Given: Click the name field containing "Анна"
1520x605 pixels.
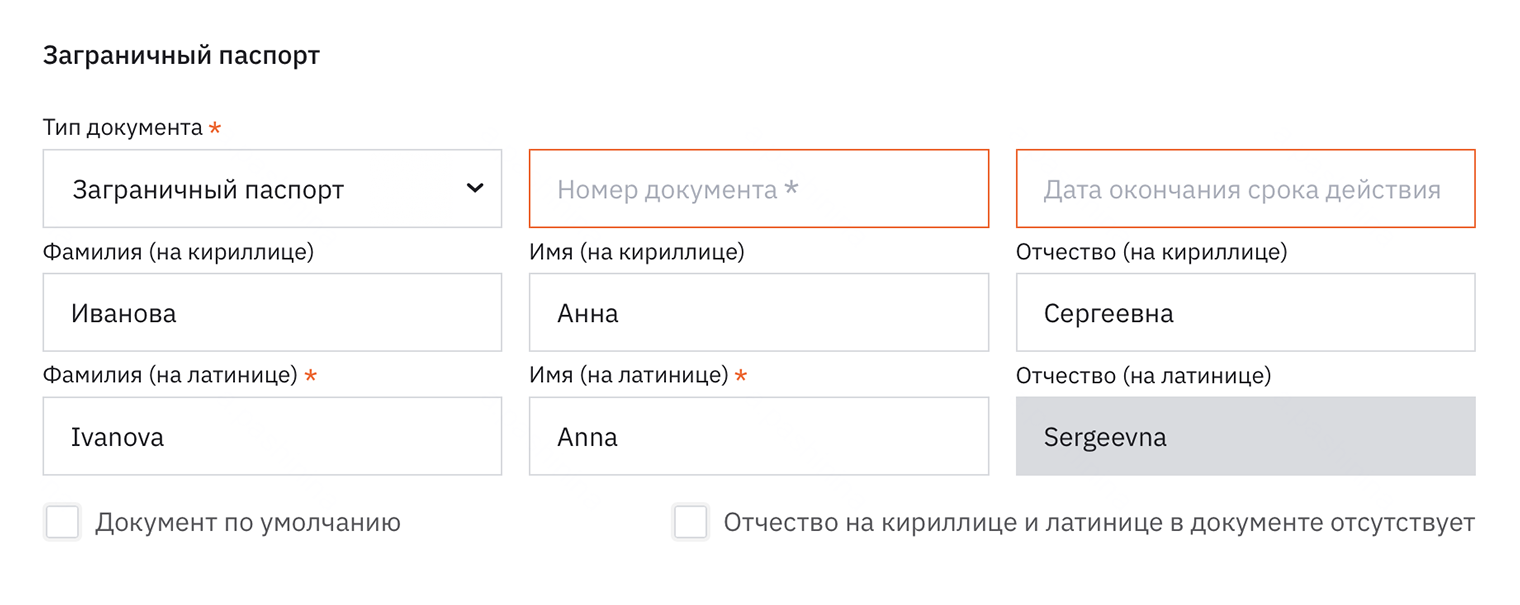Looking at the screenshot, I should click(x=757, y=312).
